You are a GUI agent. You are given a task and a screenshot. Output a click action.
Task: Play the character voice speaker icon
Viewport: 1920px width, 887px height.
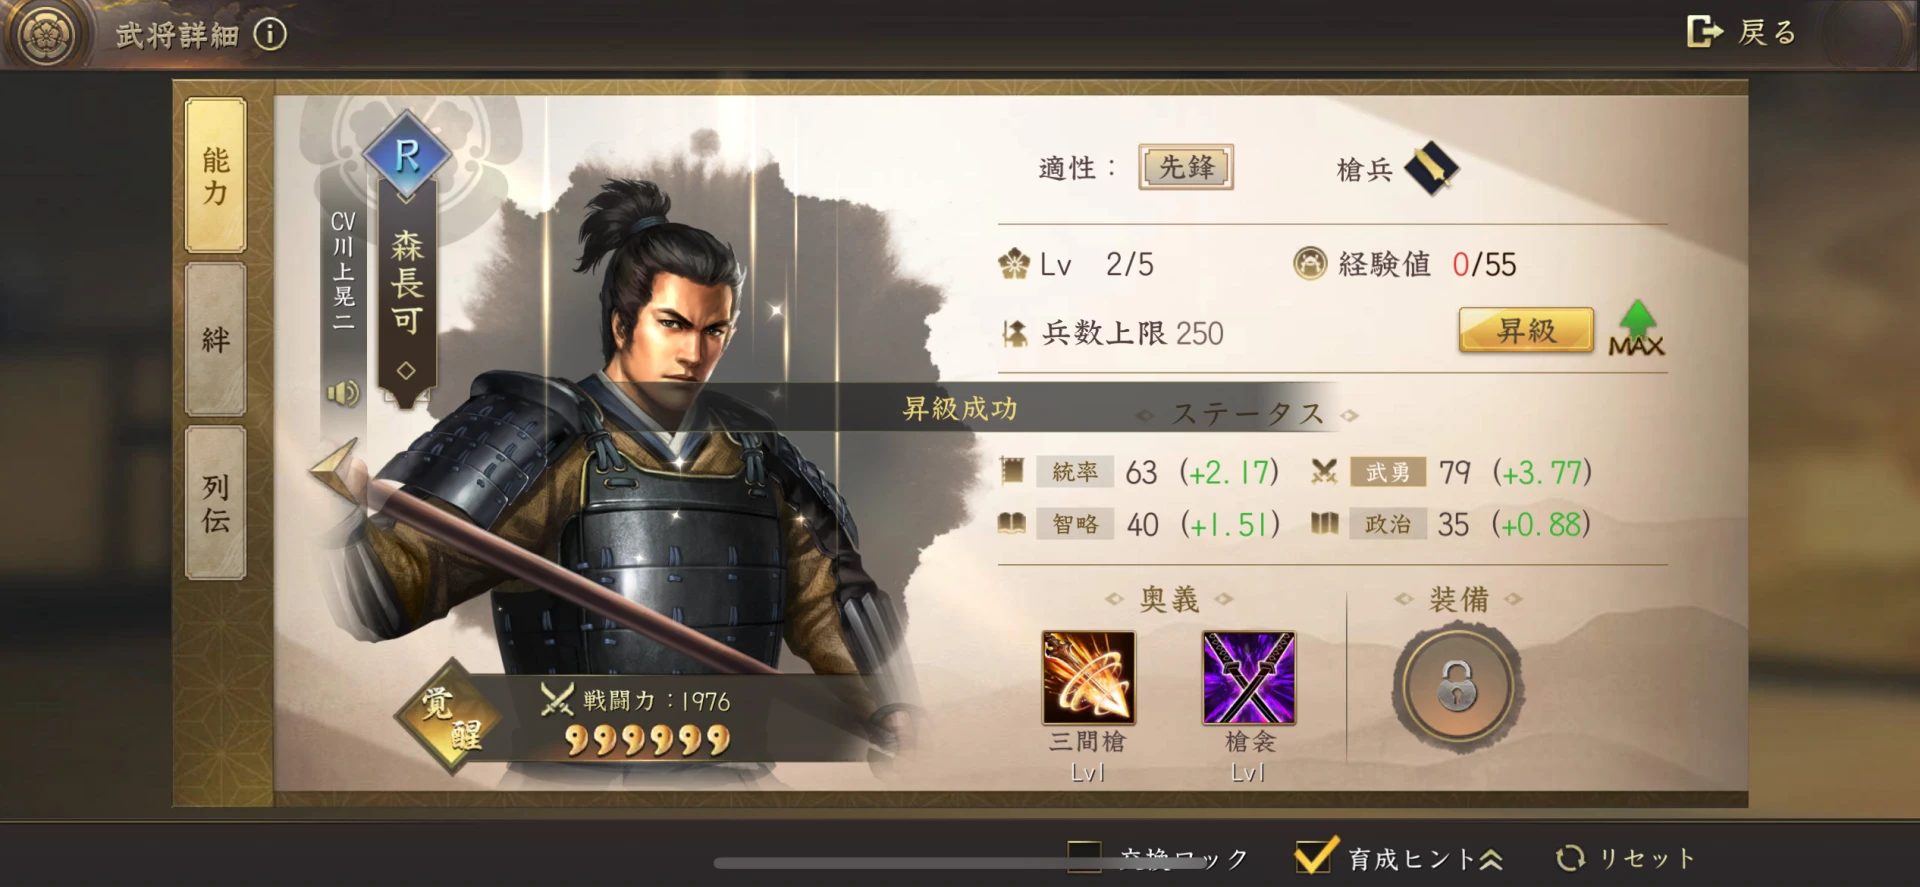pyautogui.click(x=343, y=392)
